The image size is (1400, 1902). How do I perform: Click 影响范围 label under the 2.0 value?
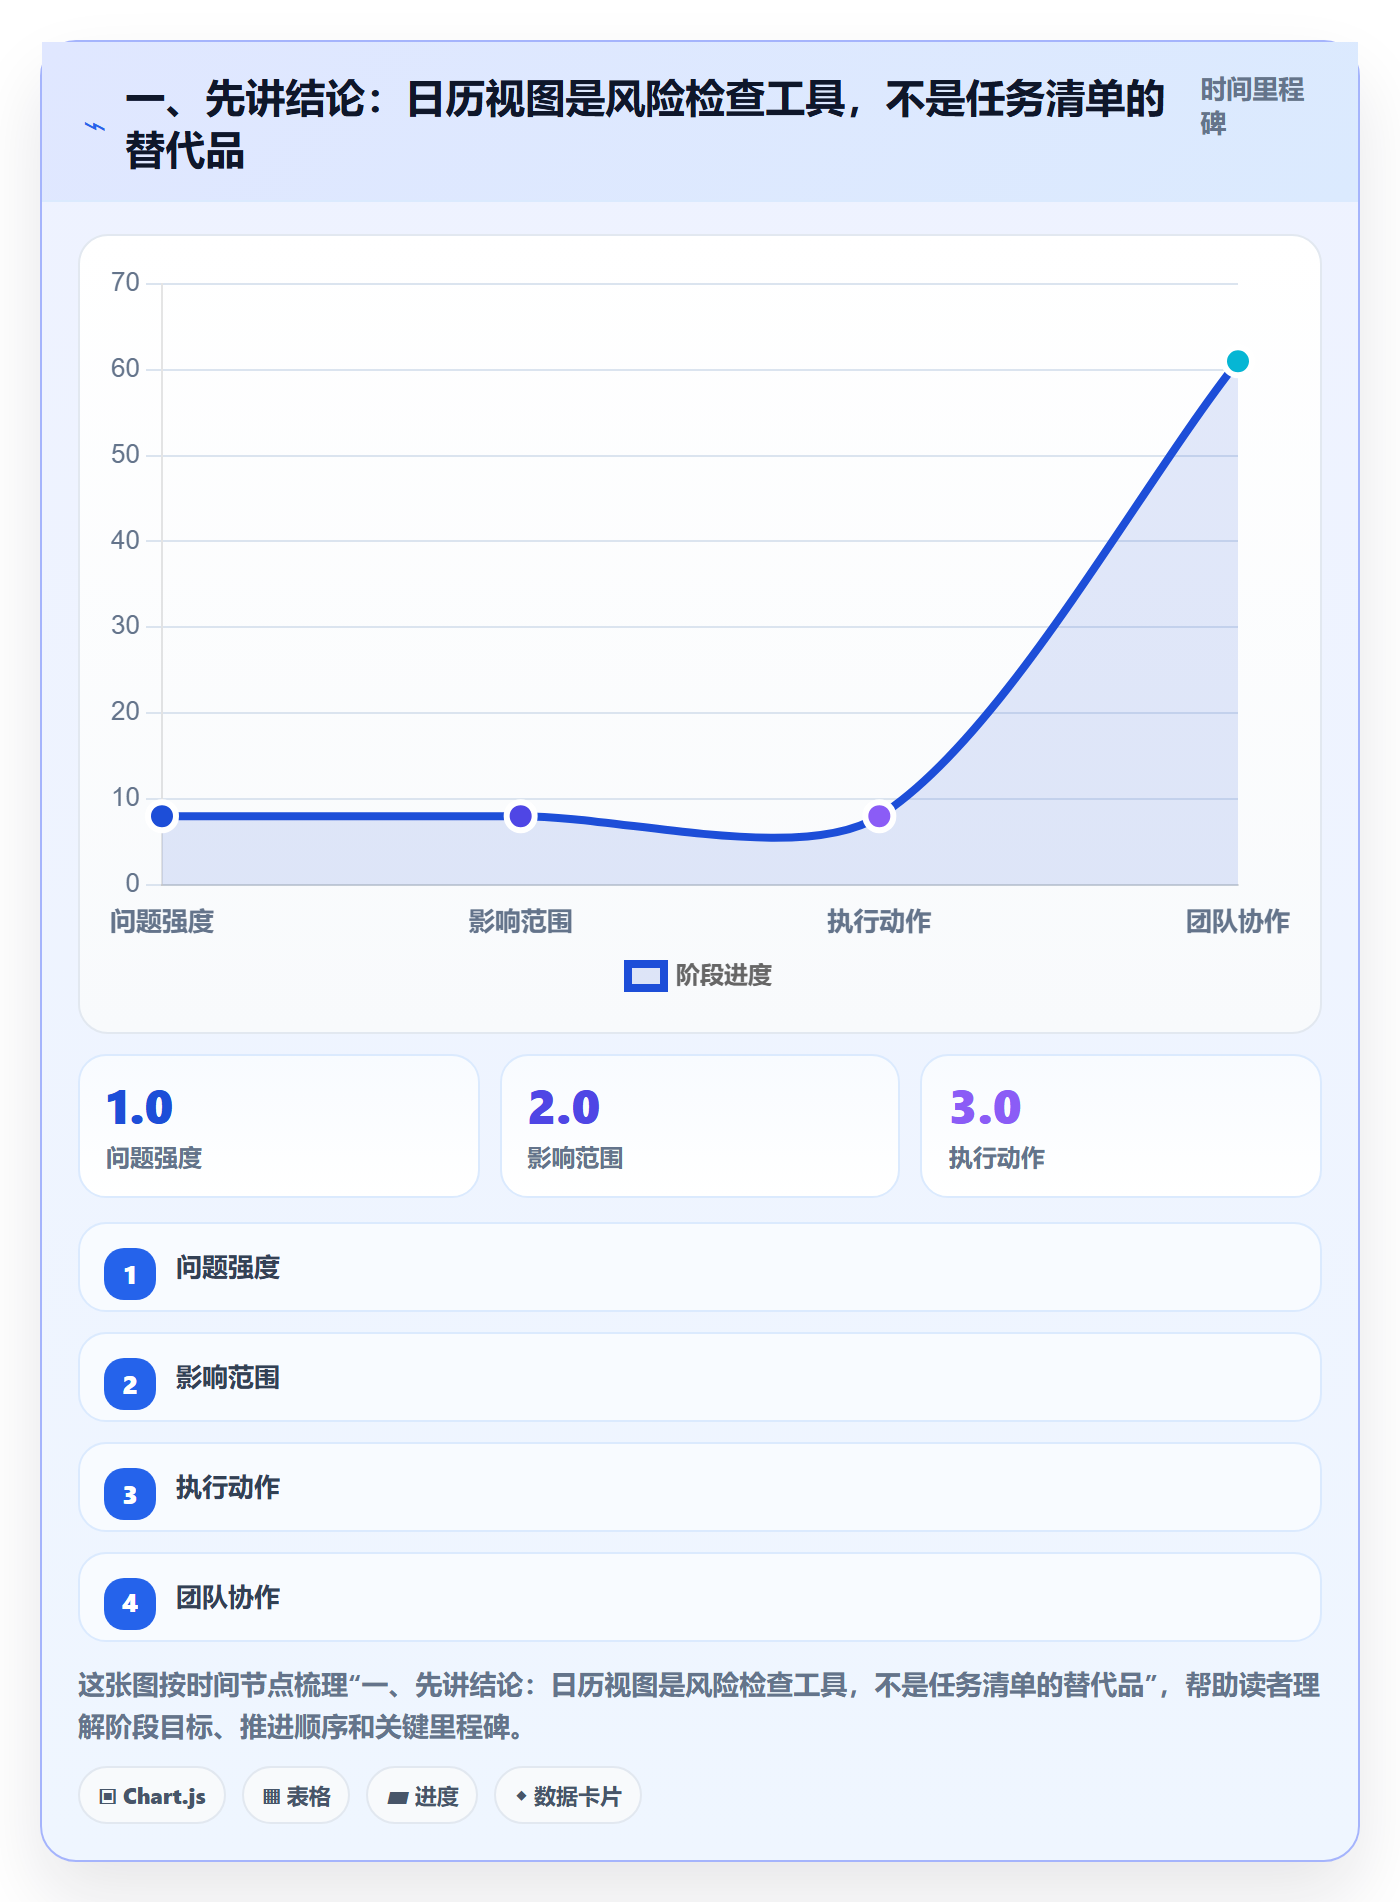[x=576, y=1158]
